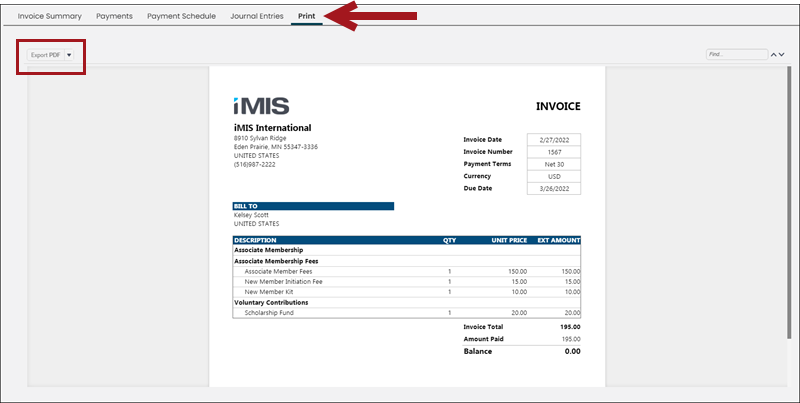Open the Invoice Summary tab

click(49, 16)
